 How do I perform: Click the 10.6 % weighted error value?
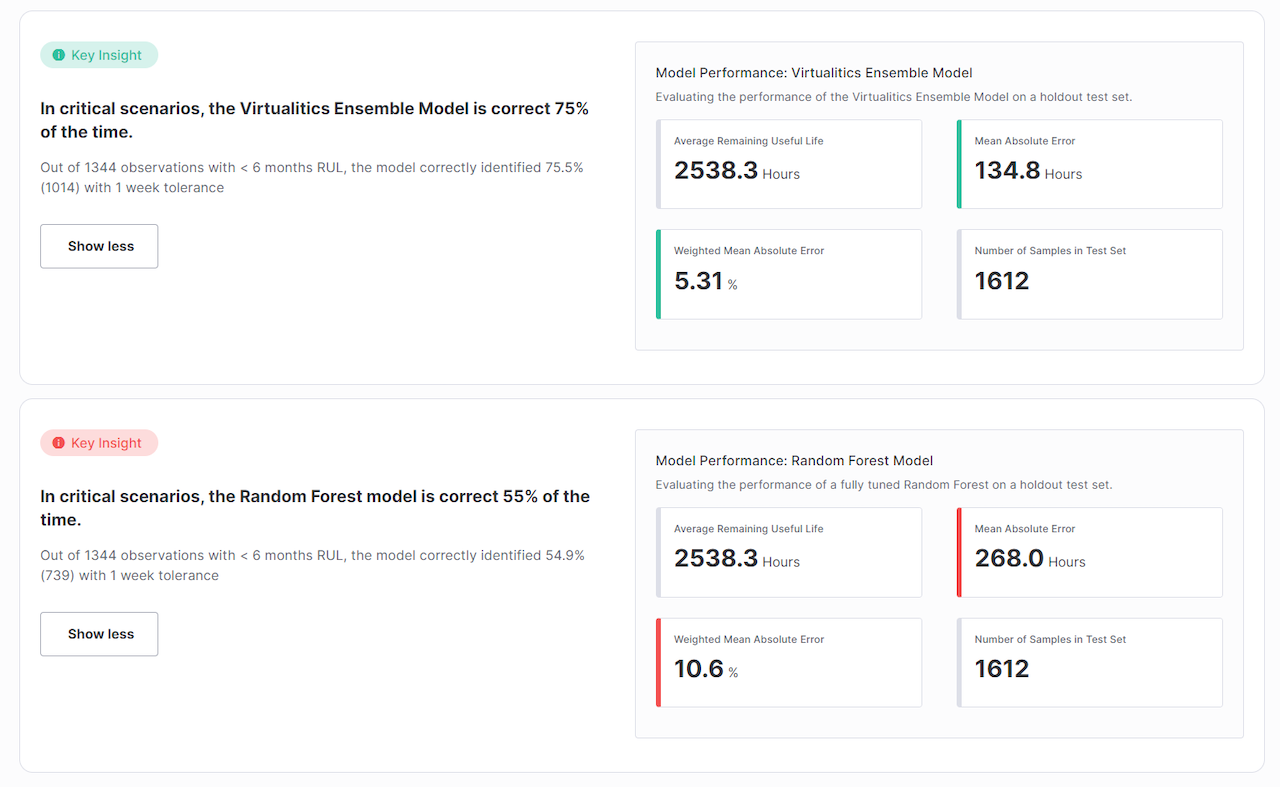(x=706, y=670)
